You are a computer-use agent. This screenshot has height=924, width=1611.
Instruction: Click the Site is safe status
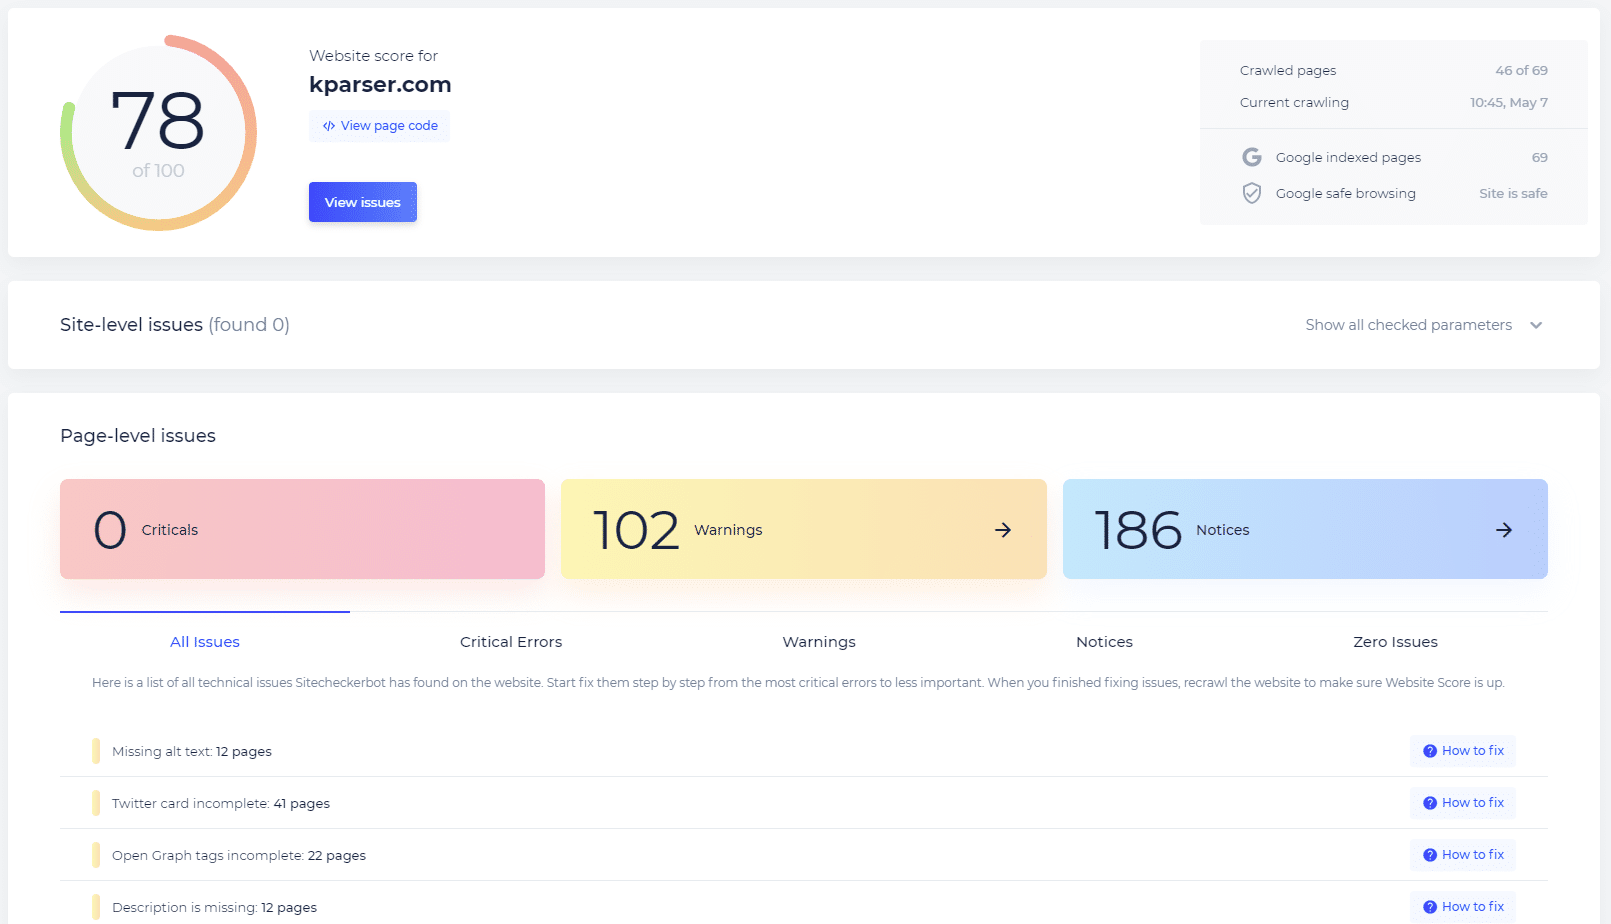pos(1513,194)
